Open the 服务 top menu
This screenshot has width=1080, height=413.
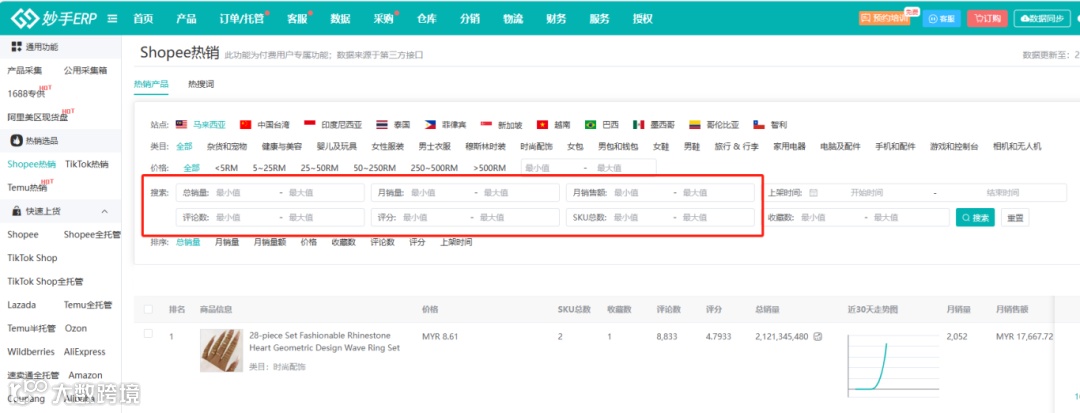(x=599, y=19)
